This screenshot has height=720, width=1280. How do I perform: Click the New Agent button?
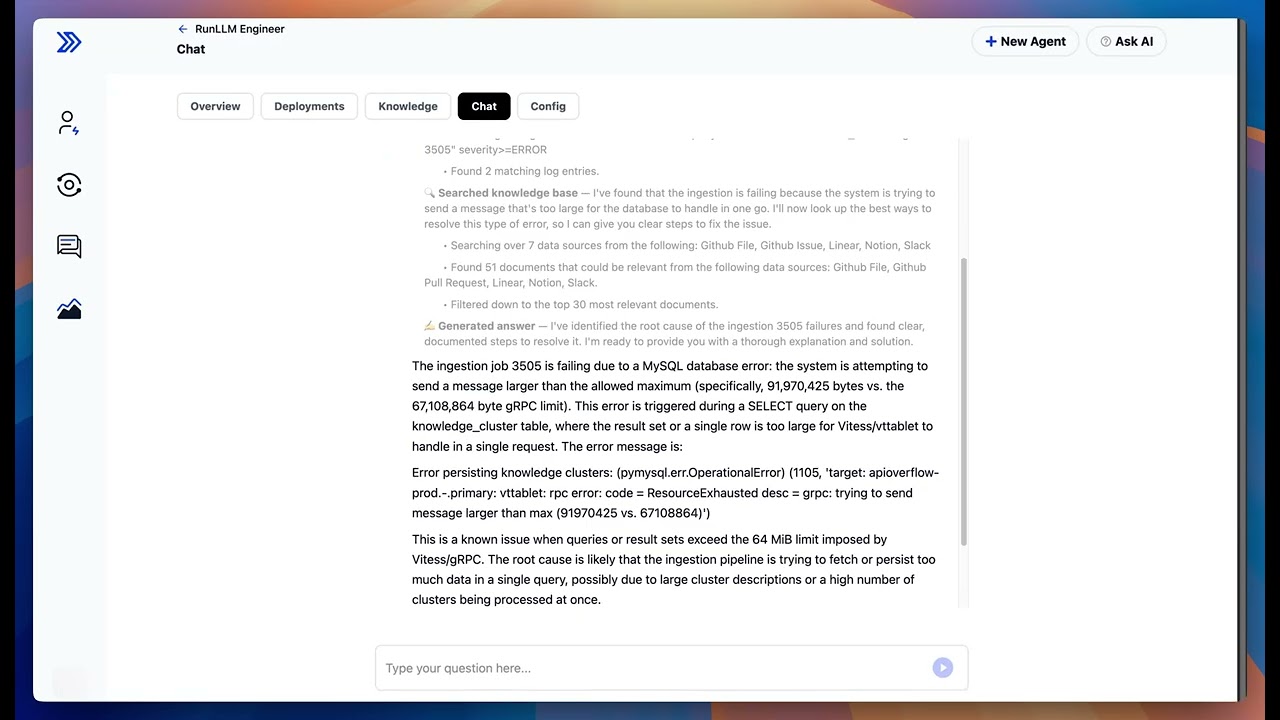pyautogui.click(x=1025, y=41)
